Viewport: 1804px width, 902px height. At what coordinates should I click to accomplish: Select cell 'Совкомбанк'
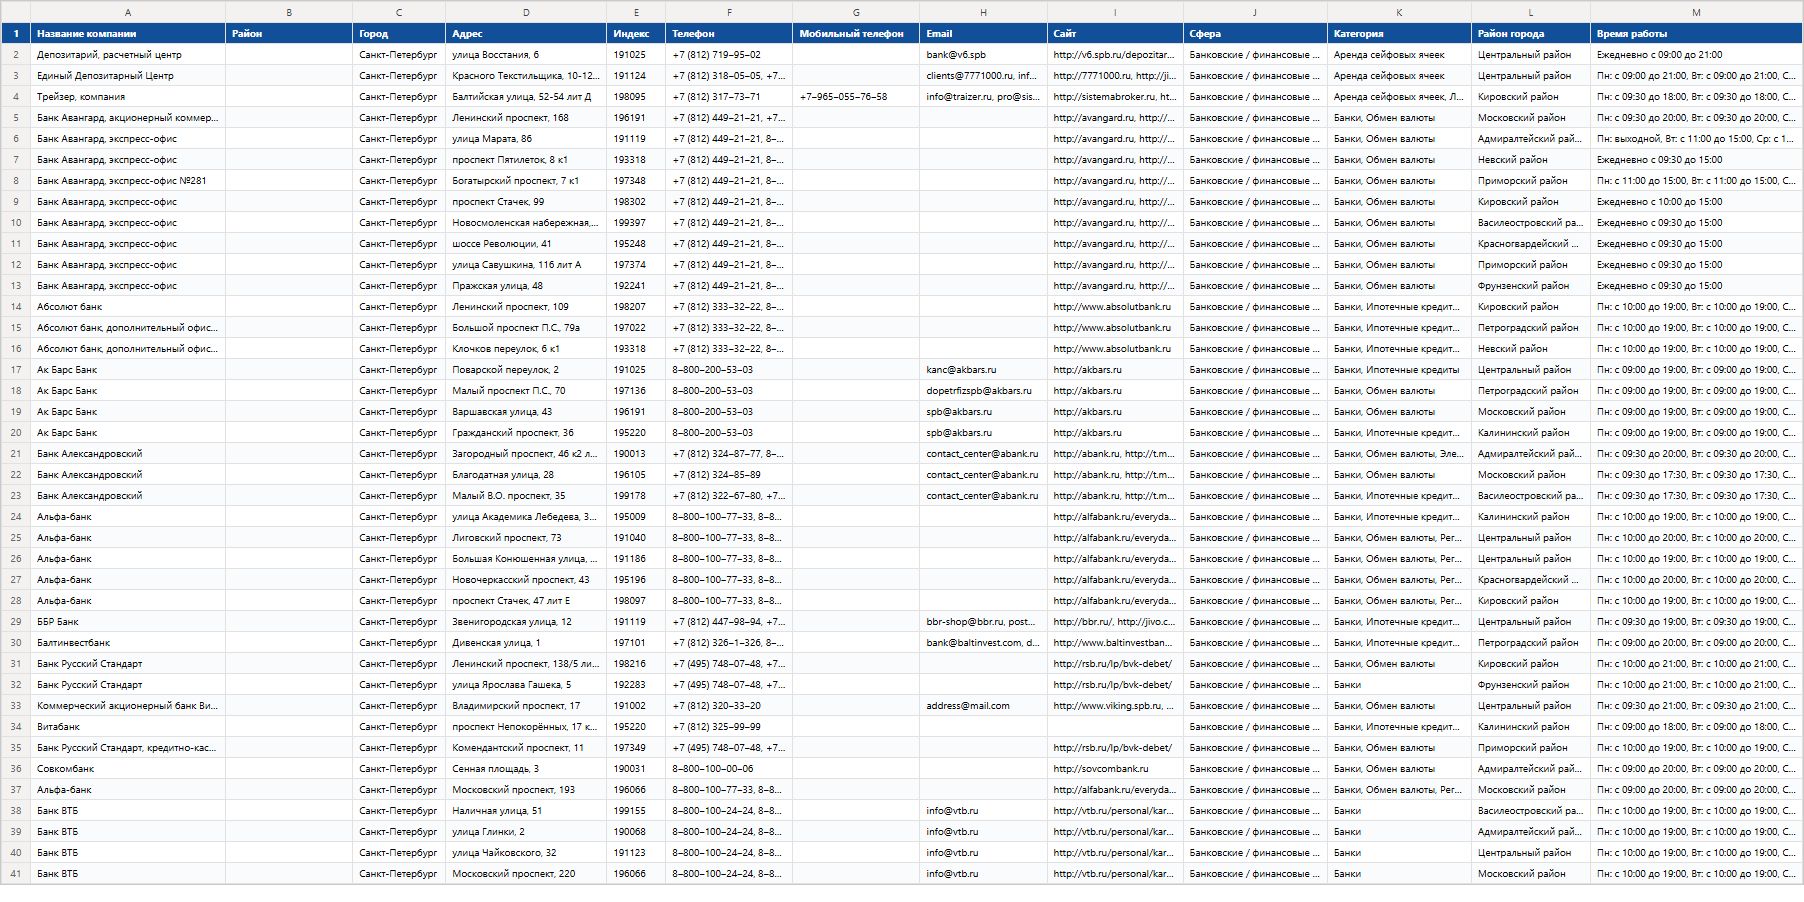[x=128, y=768]
